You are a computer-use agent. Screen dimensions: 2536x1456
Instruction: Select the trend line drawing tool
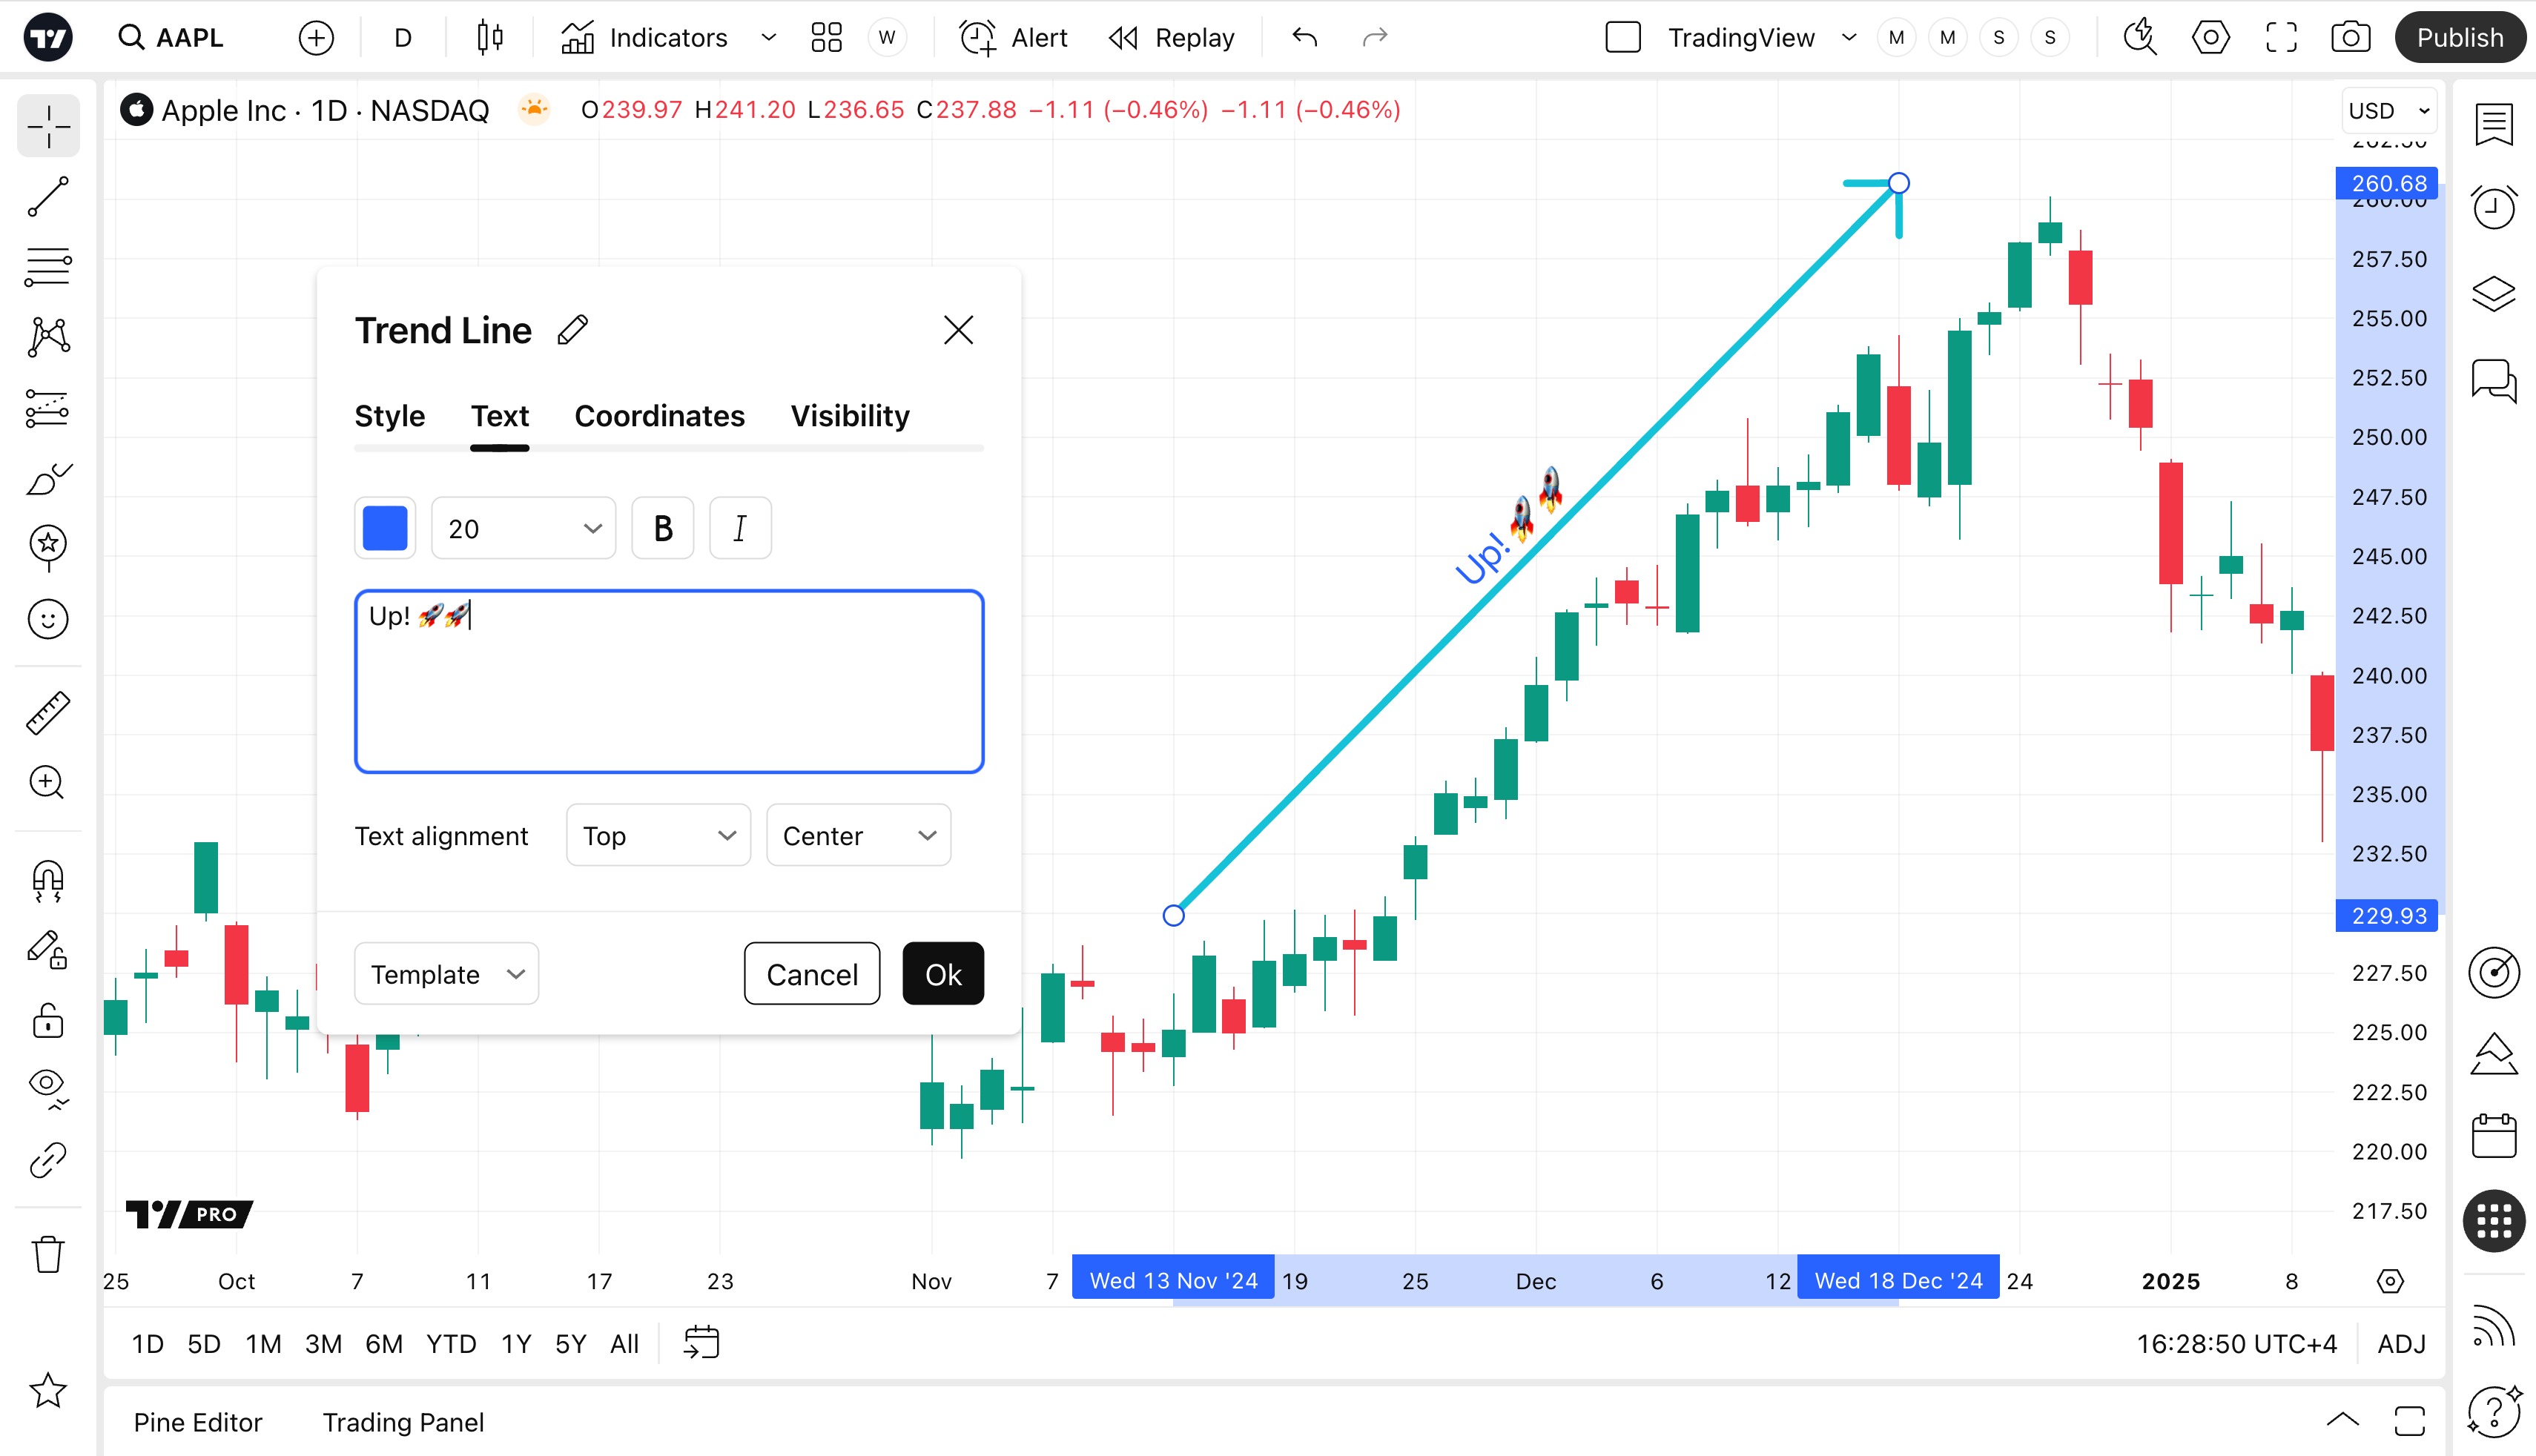click(x=48, y=197)
